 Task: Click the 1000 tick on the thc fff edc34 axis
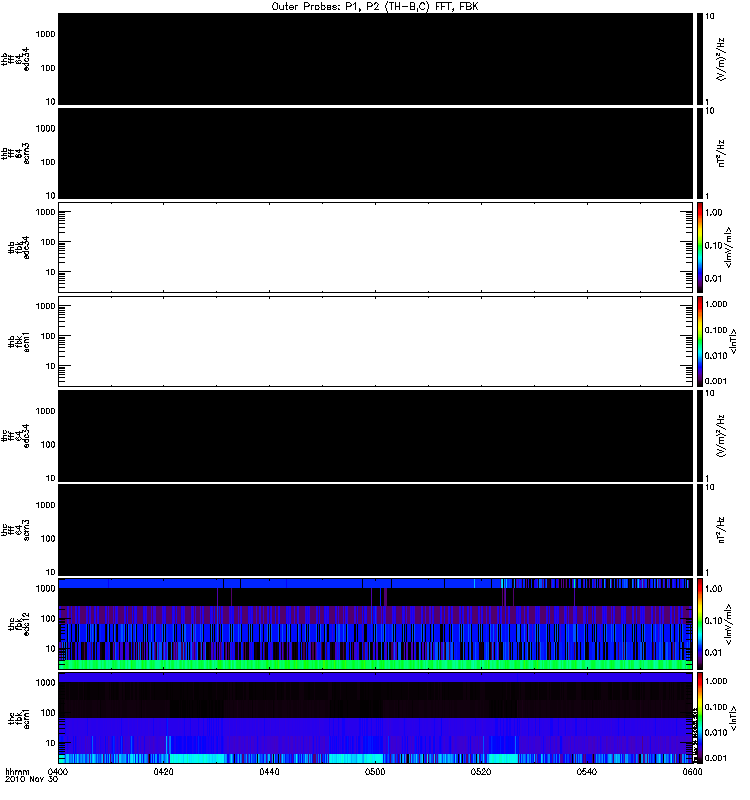tap(45, 411)
